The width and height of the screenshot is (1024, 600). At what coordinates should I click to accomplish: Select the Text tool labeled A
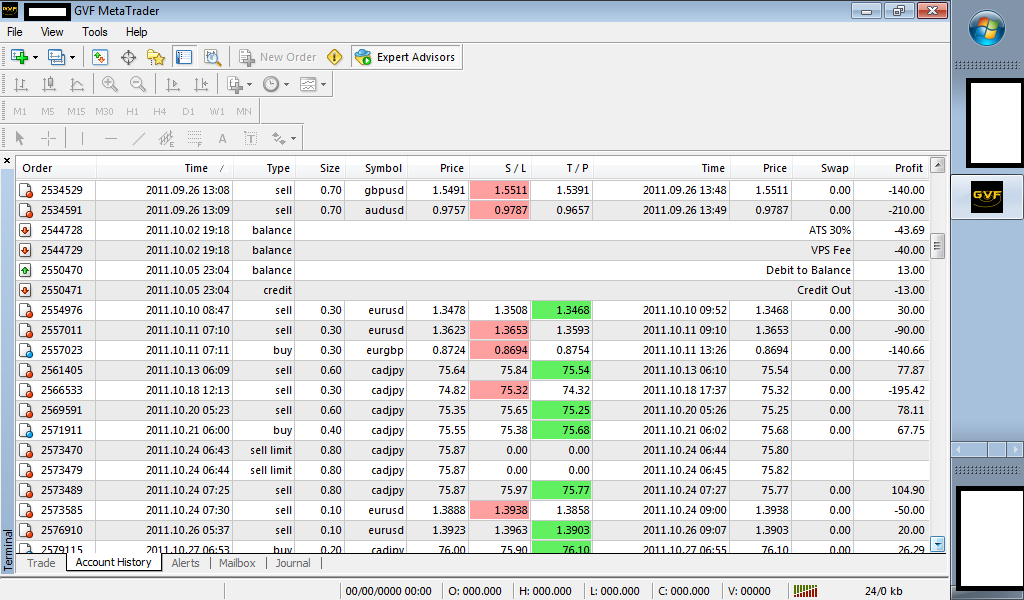tap(223, 138)
